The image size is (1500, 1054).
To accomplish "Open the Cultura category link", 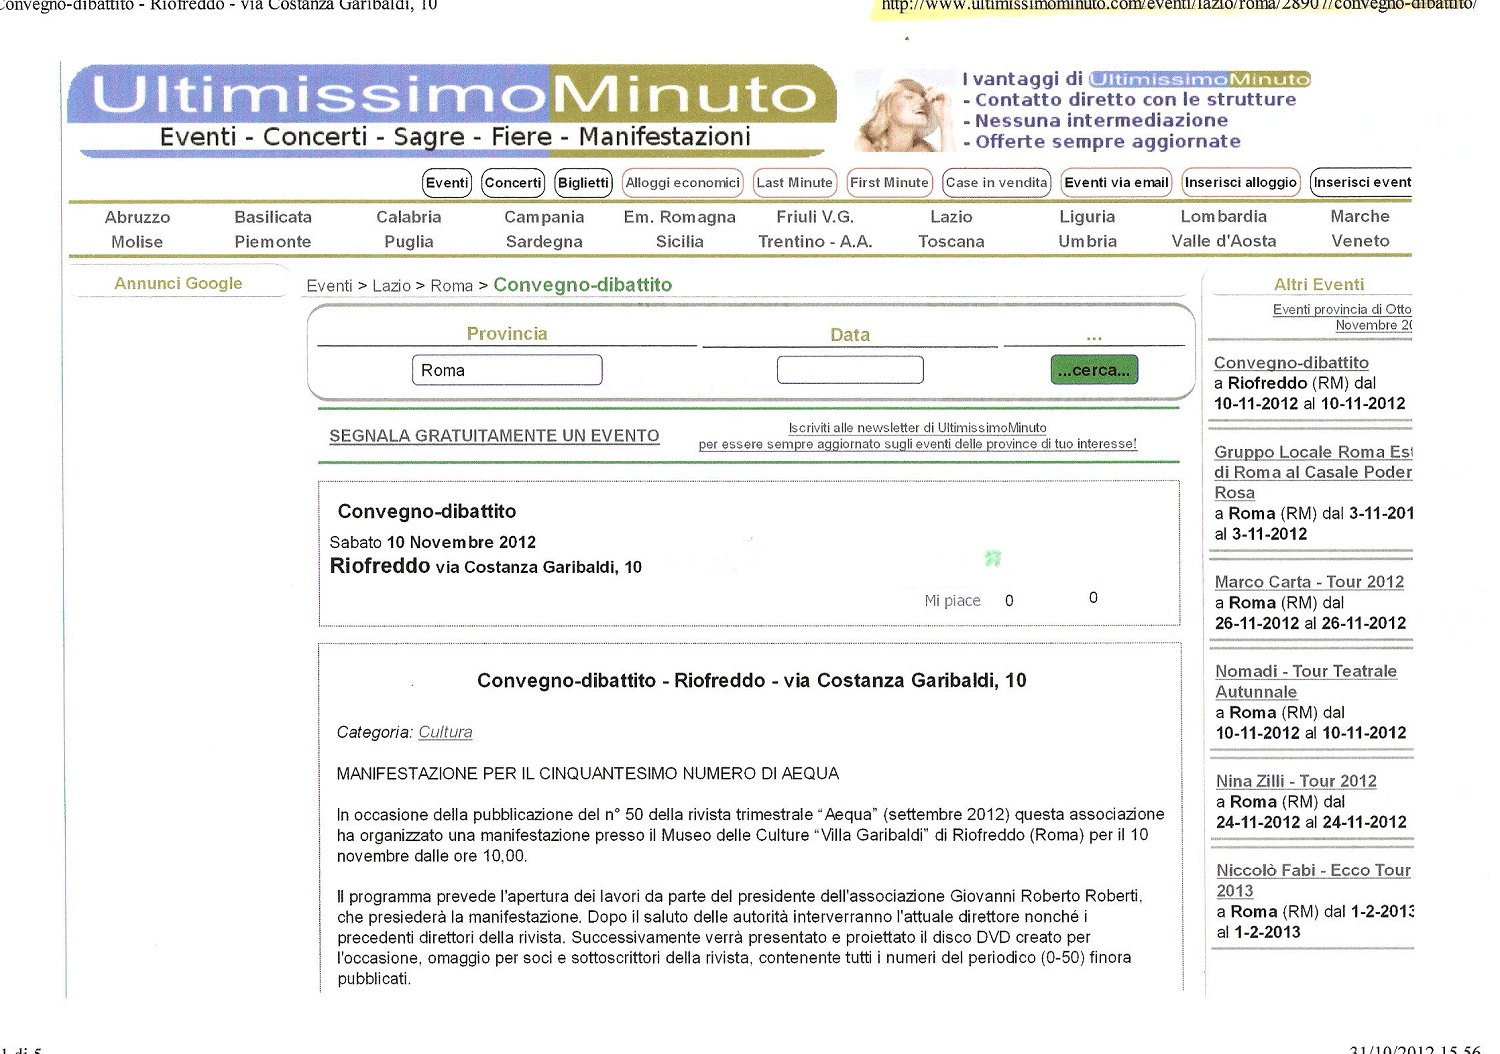I will click(x=445, y=732).
